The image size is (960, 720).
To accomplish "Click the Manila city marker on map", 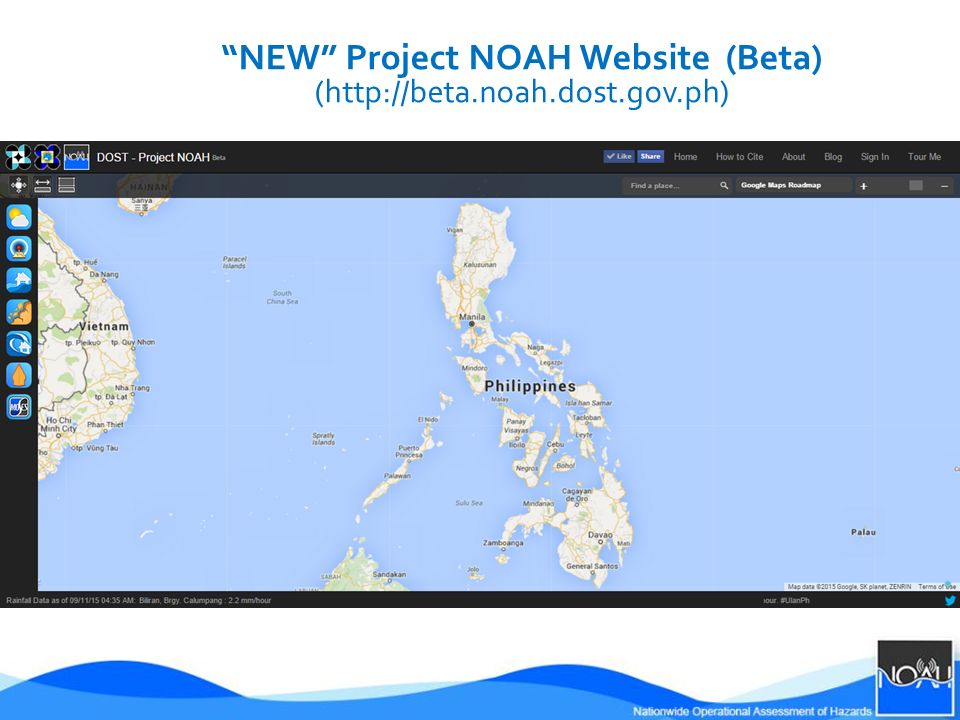I will click(x=471, y=324).
